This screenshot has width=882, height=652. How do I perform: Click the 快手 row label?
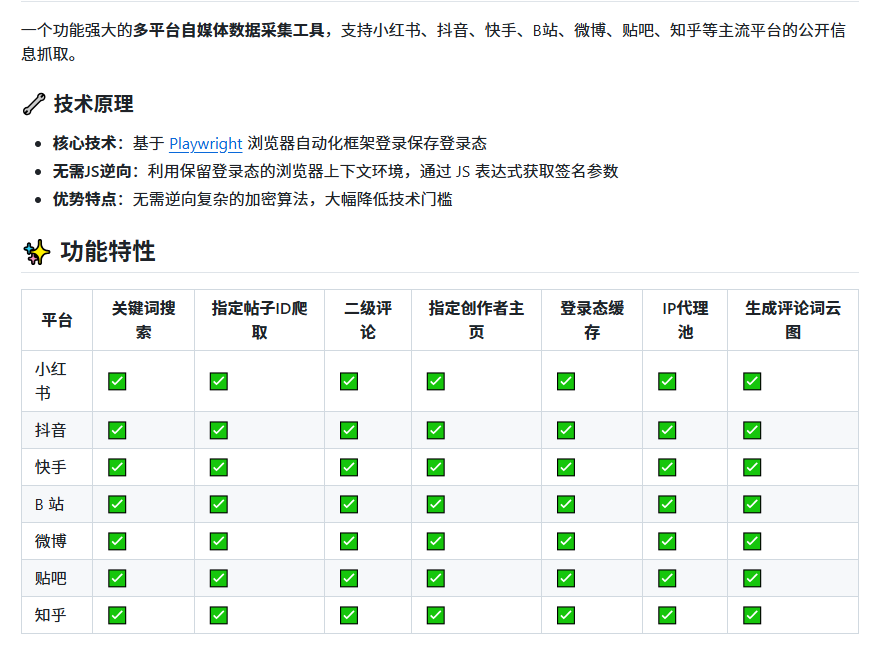51,467
